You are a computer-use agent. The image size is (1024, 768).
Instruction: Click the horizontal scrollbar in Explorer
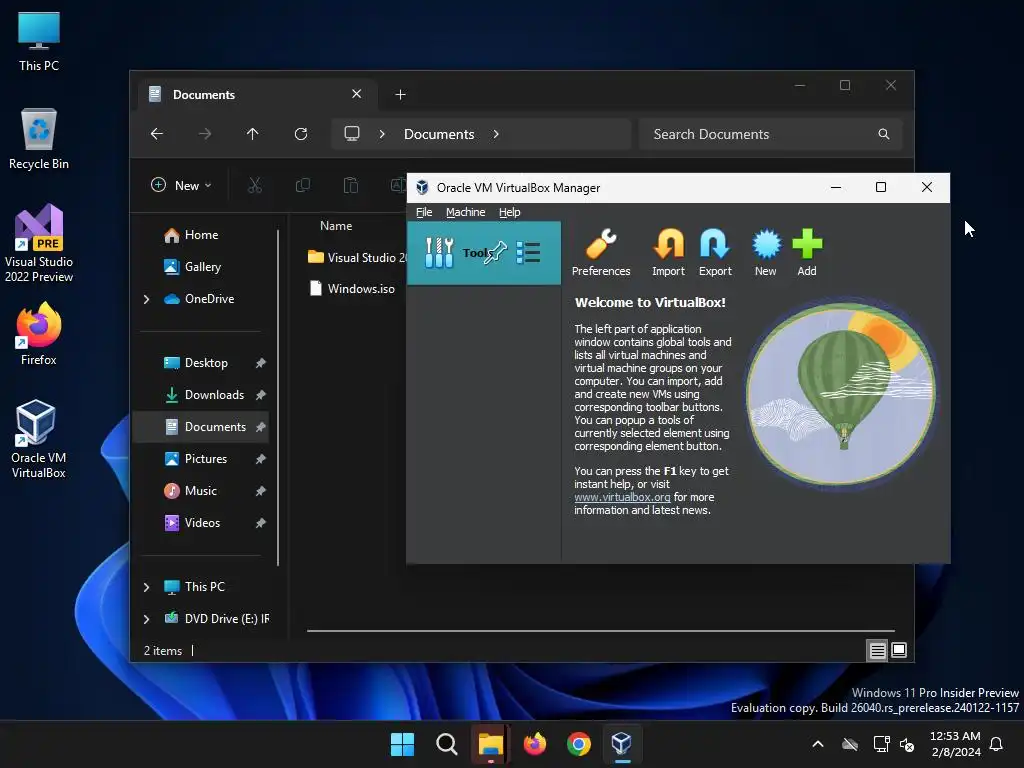pos(601,631)
